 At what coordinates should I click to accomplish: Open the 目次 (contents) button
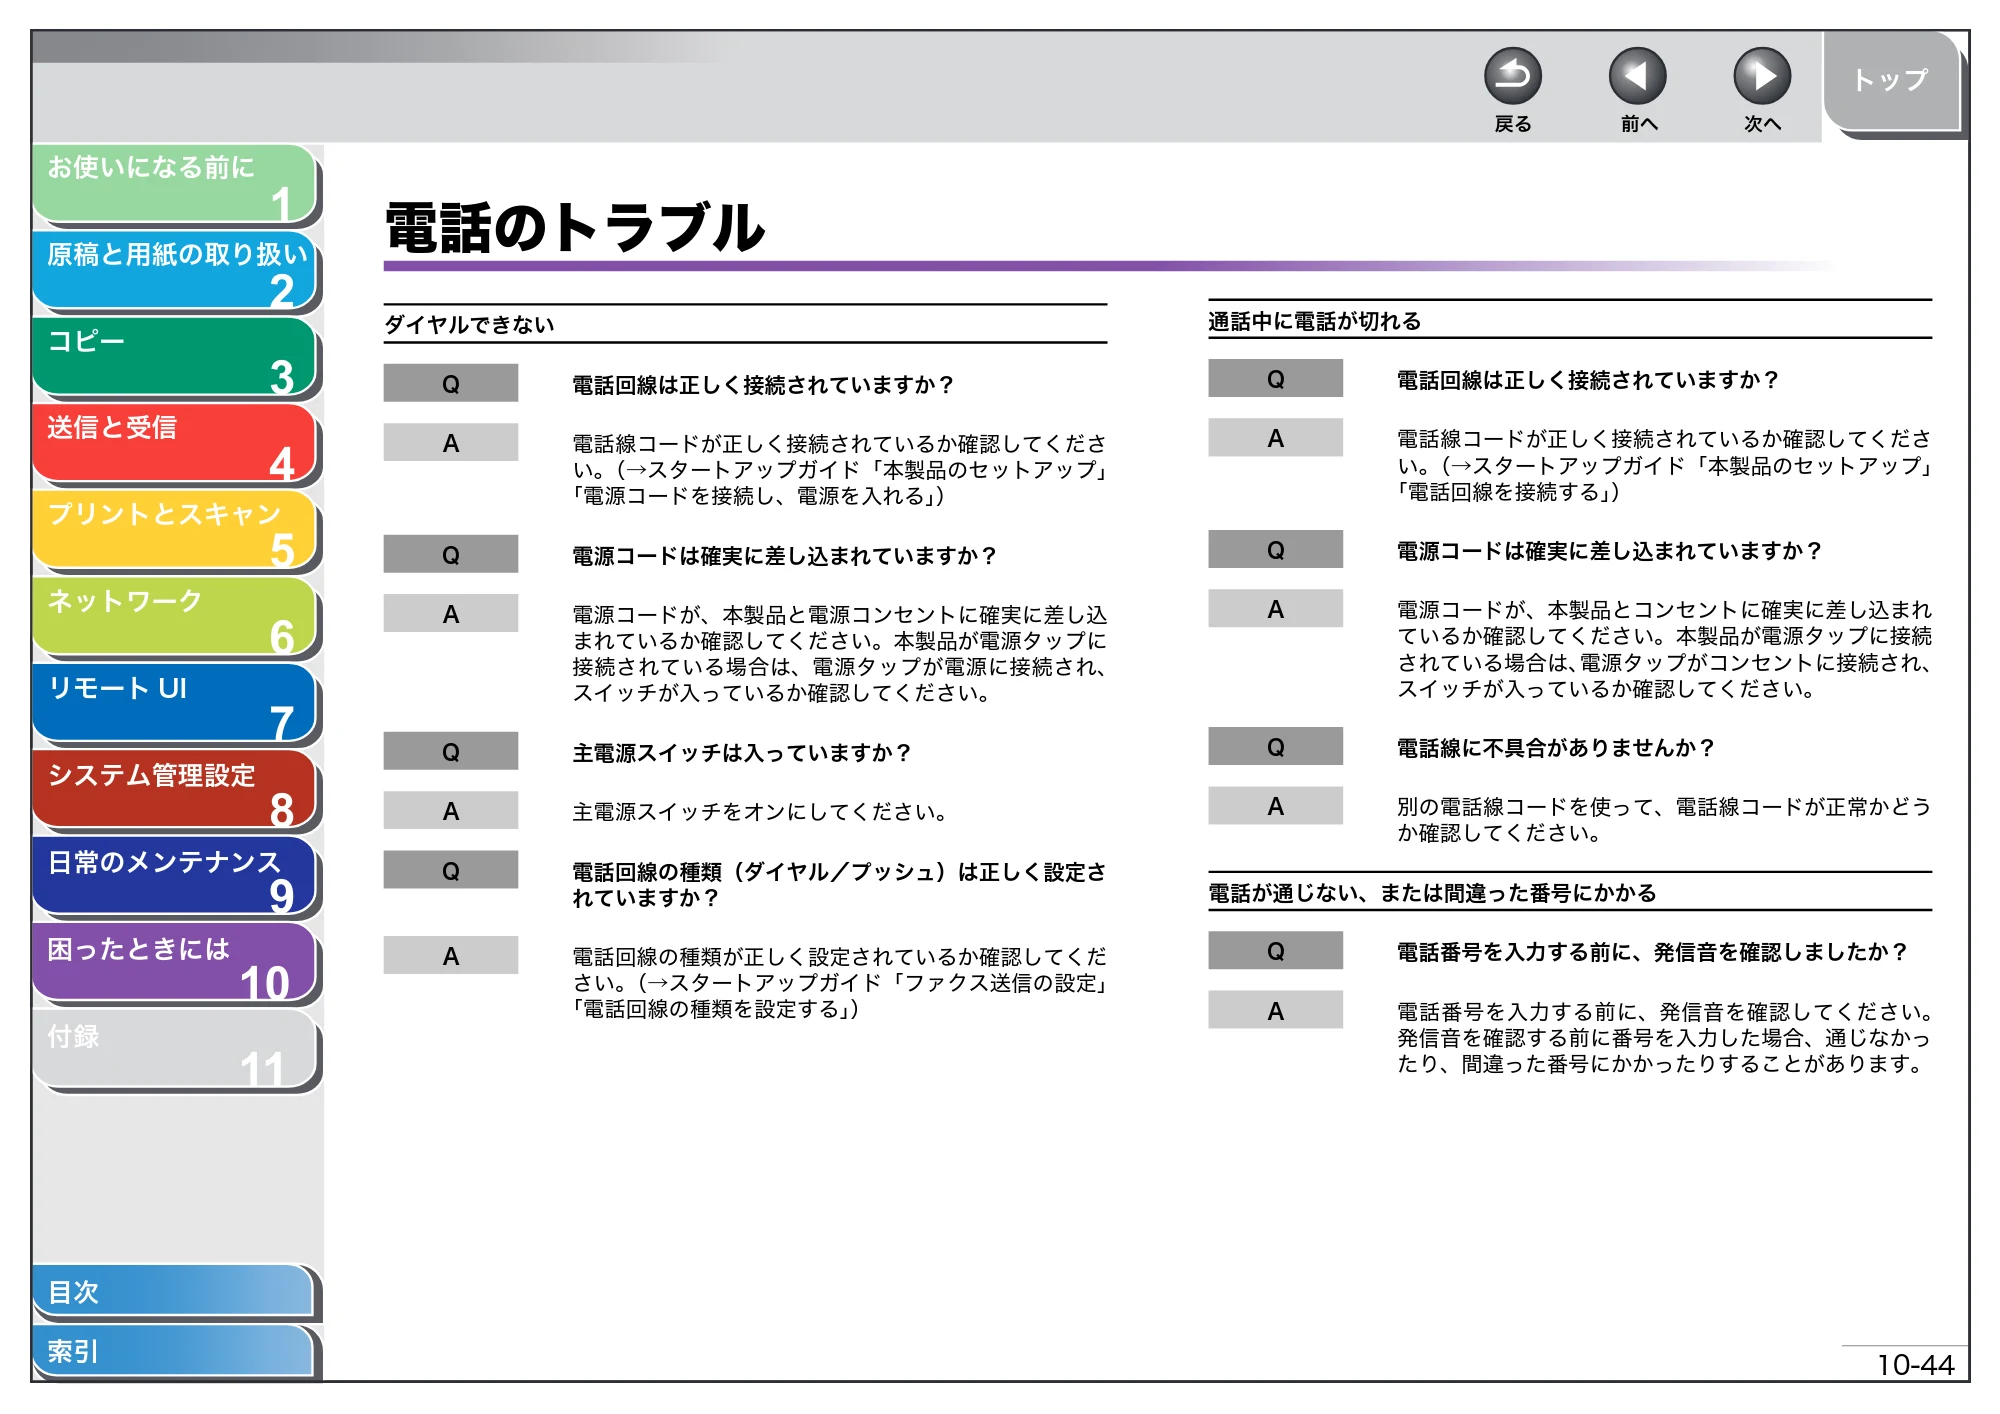pyautogui.click(x=174, y=1292)
